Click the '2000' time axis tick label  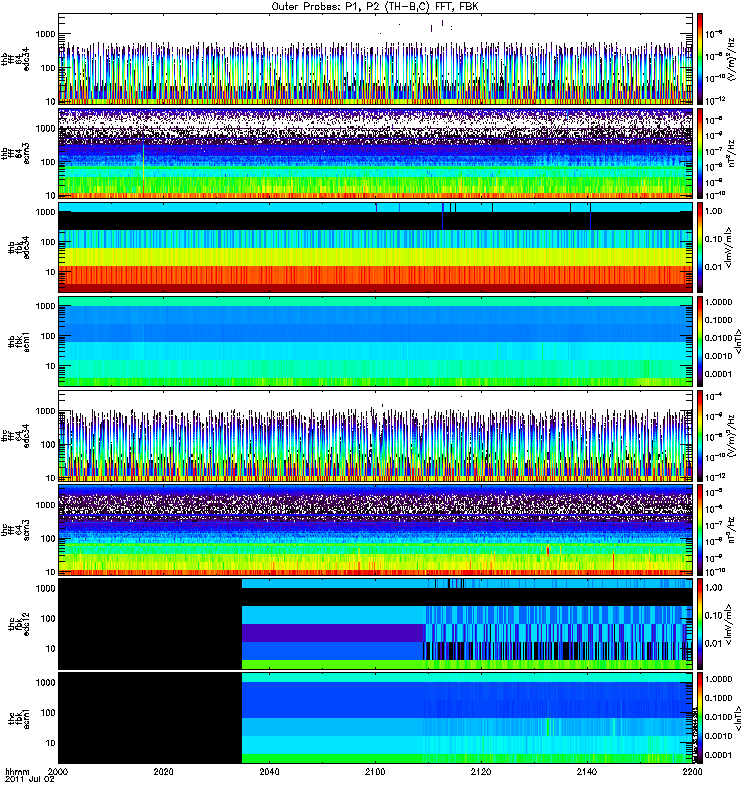tap(58, 771)
